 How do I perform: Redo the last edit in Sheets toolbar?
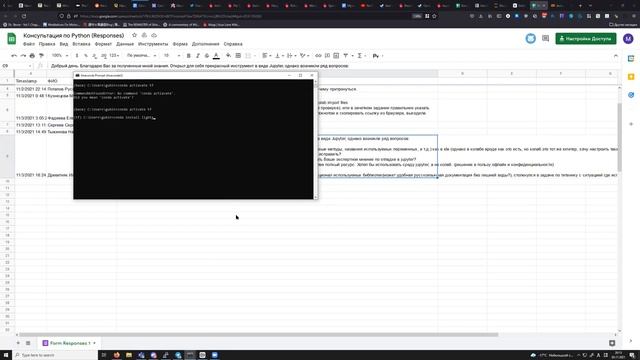(23, 56)
